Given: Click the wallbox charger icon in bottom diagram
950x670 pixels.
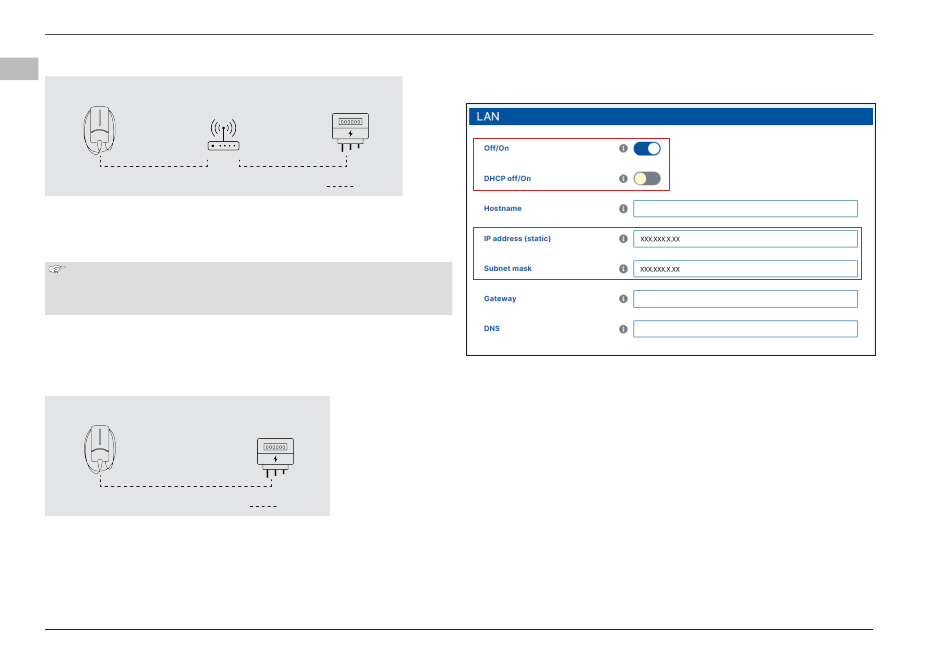Looking at the screenshot, I should (x=100, y=449).
